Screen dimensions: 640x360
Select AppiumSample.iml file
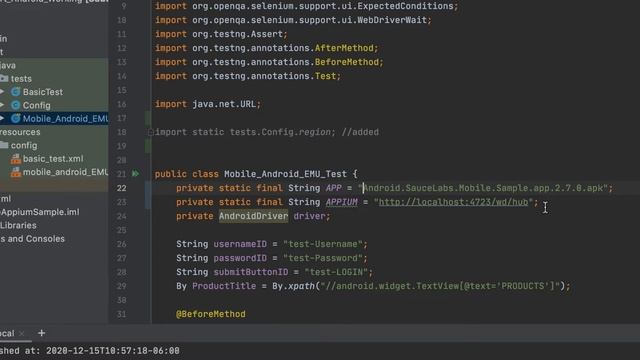point(40,212)
